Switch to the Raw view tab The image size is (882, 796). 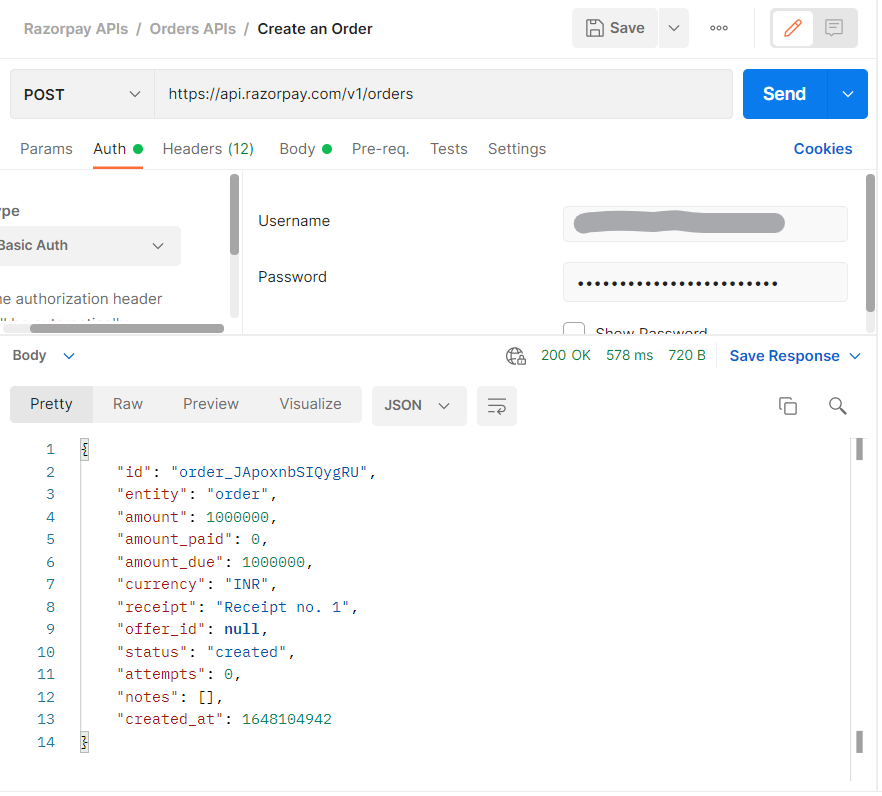(128, 405)
